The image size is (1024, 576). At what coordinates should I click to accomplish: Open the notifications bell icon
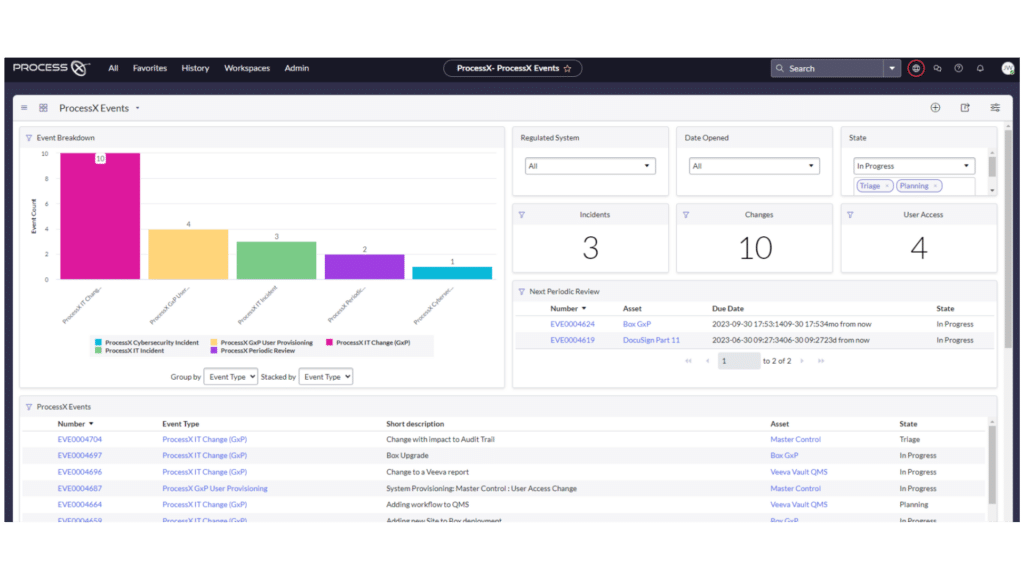click(980, 68)
